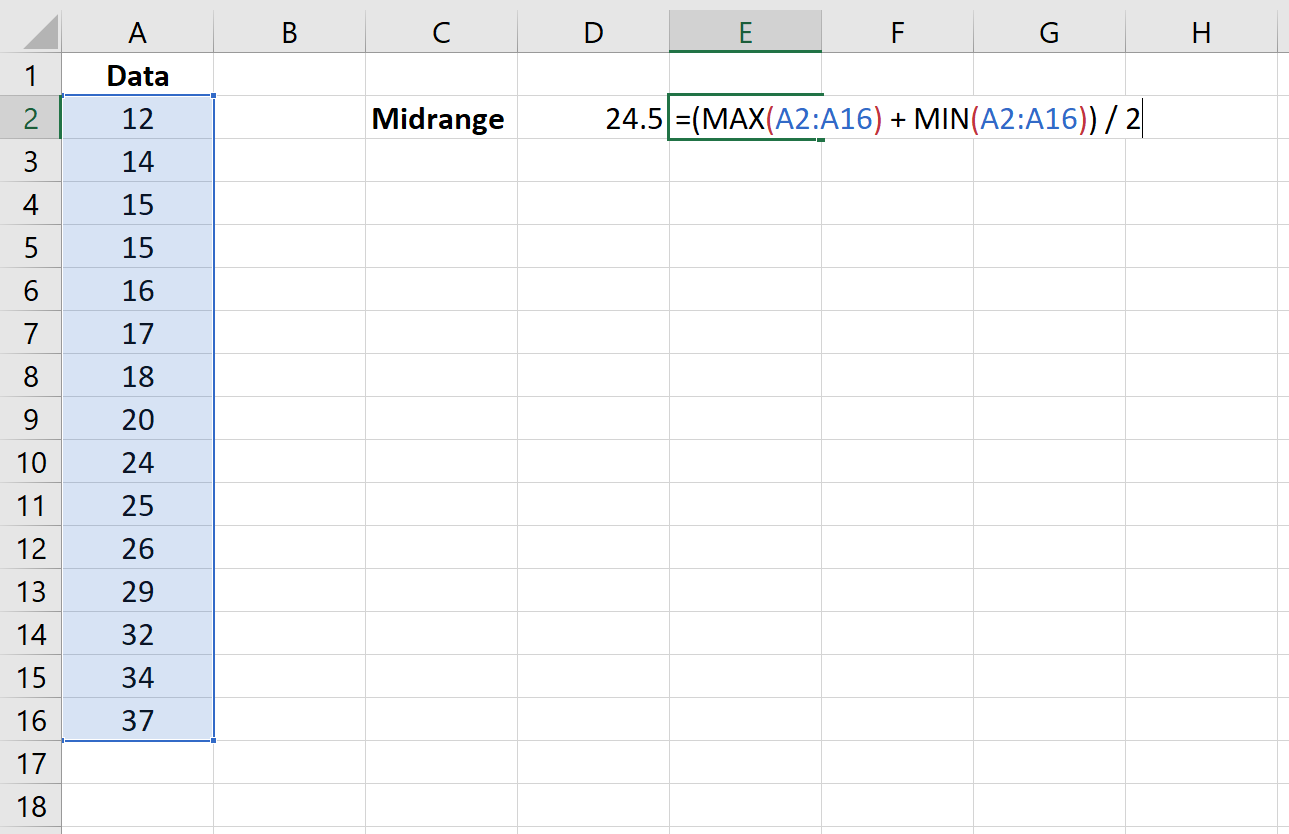
Task: Click cell A4 containing 15
Action: pos(138,204)
